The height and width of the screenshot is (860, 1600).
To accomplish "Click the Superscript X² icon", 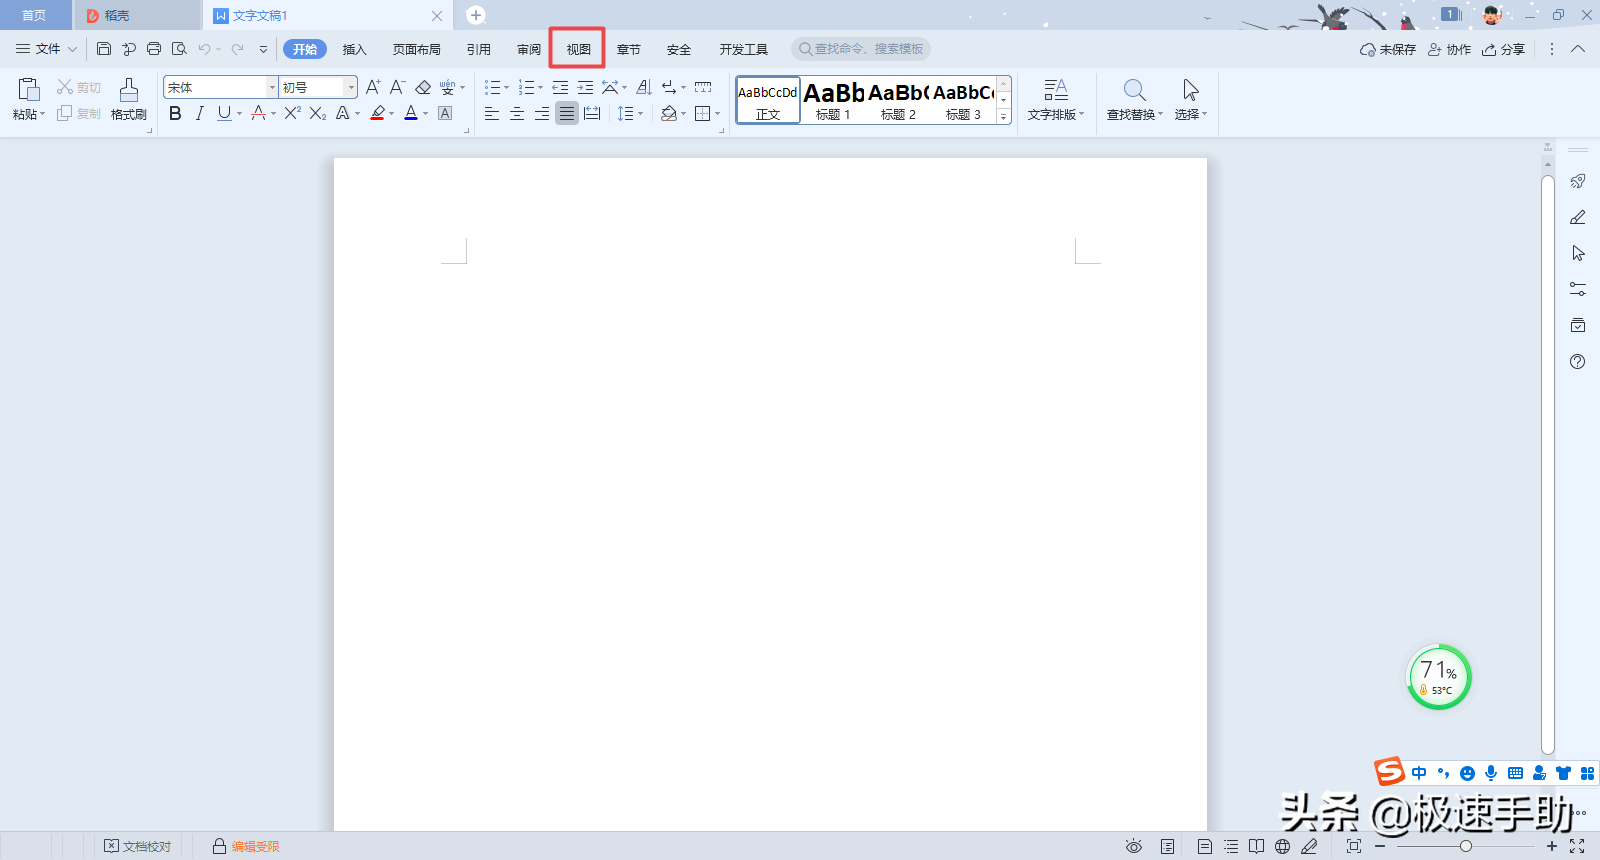I will [x=292, y=113].
